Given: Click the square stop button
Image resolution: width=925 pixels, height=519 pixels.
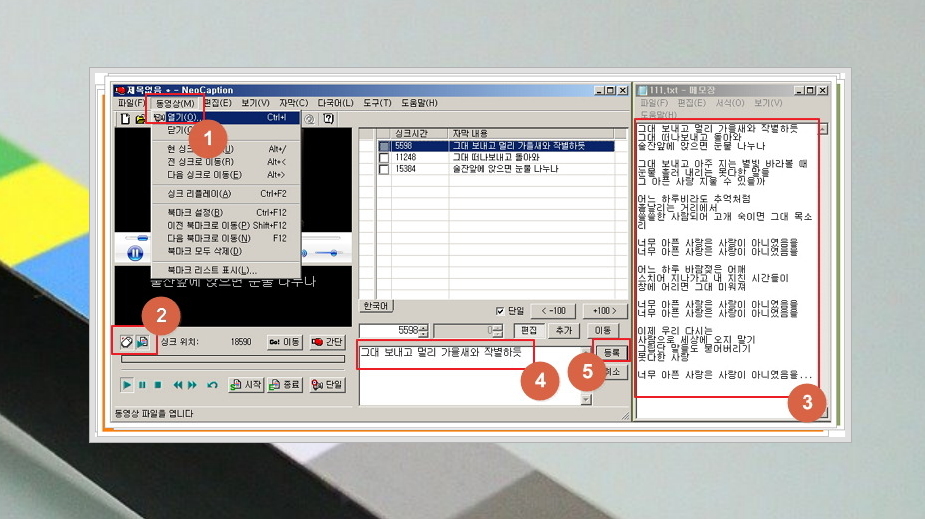Looking at the screenshot, I should click(x=158, y=385).
